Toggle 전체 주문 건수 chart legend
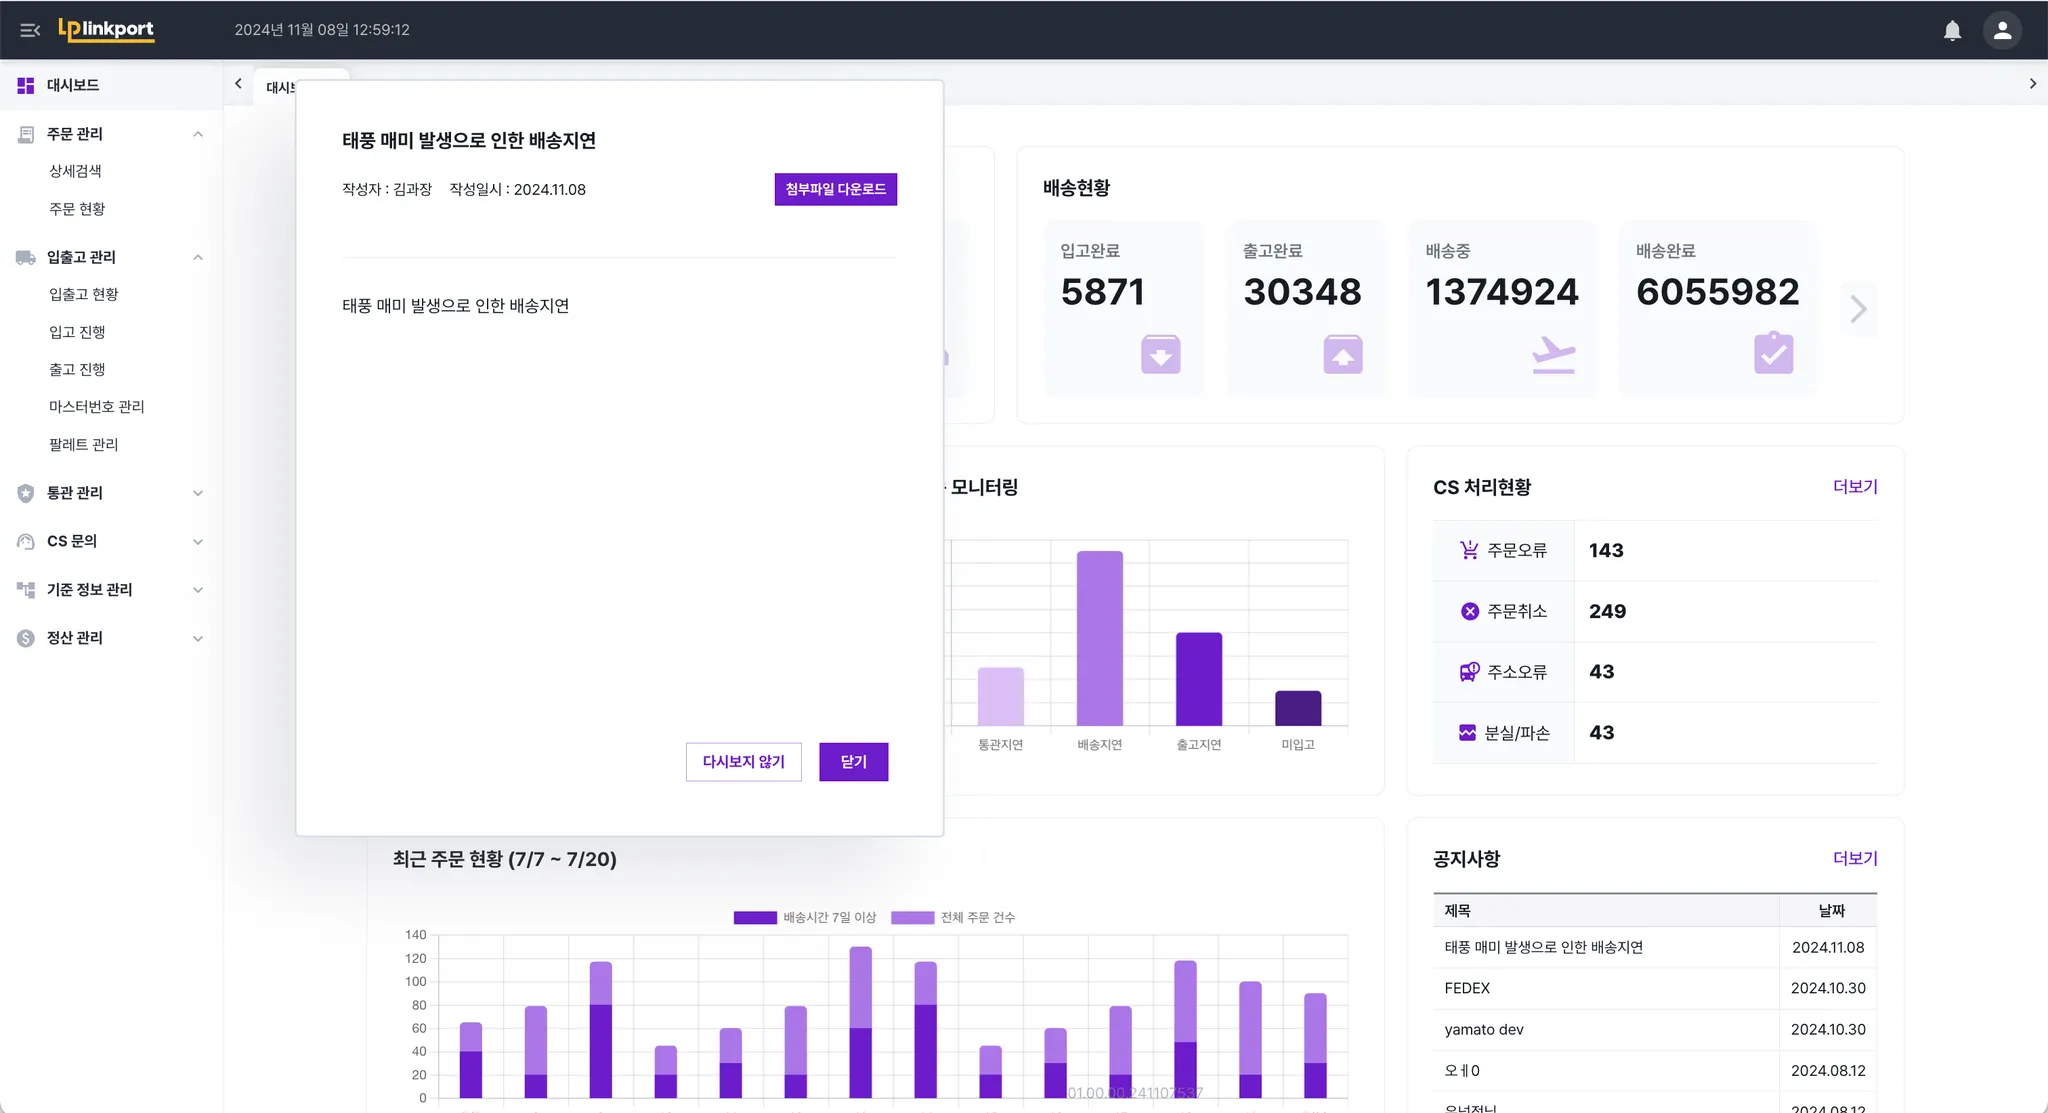 coord(953,917)
